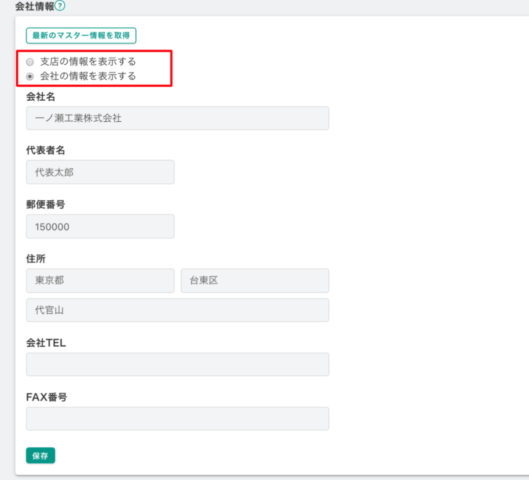Click the empty 会社TEL input field

pos(177,364)
